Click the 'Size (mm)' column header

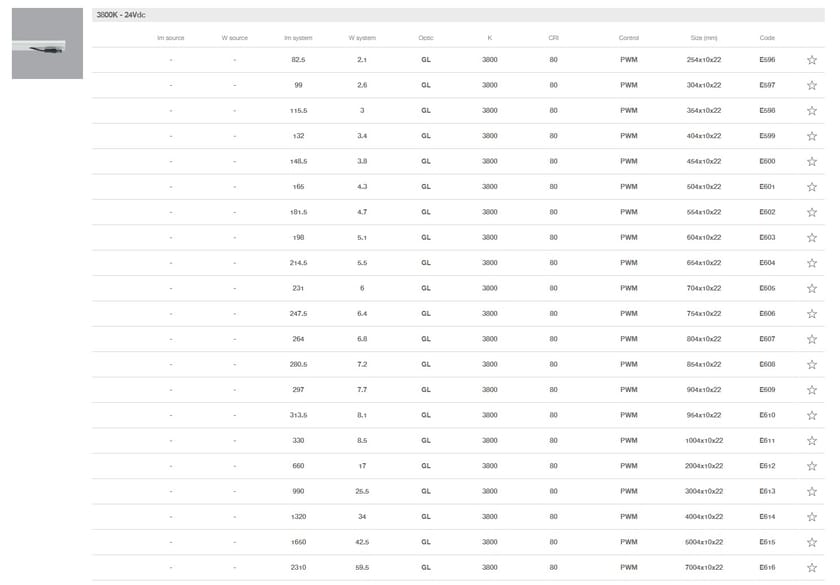[704, 38]
